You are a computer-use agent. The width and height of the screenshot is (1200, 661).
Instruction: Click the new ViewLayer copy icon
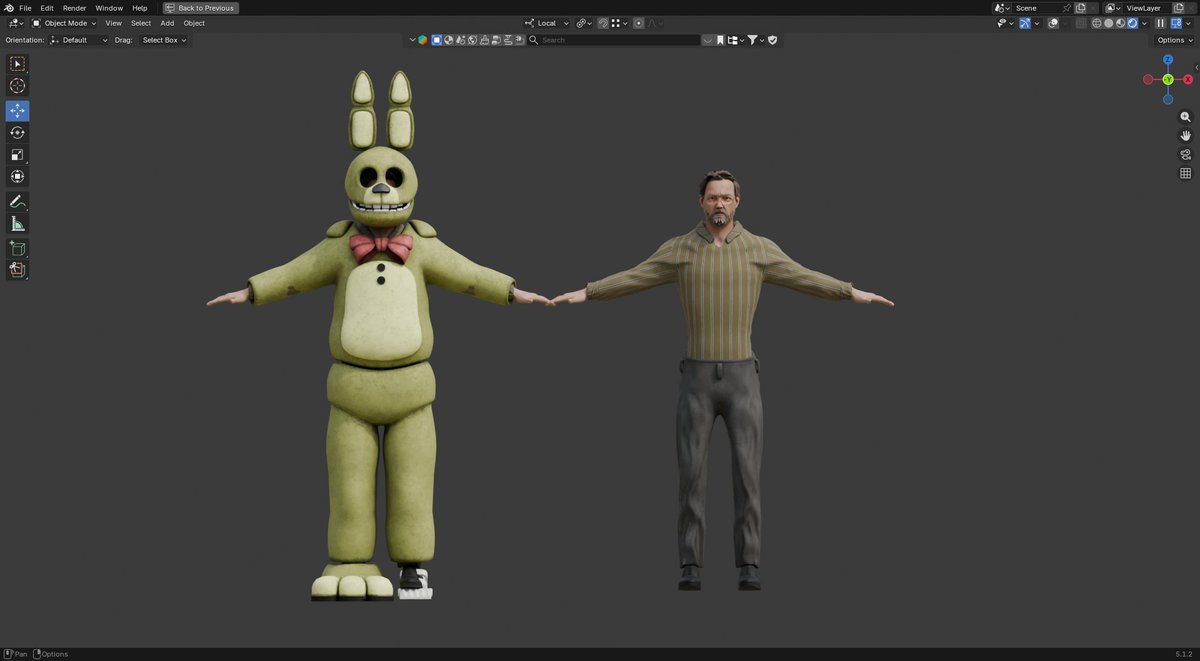coord(1179,8)
